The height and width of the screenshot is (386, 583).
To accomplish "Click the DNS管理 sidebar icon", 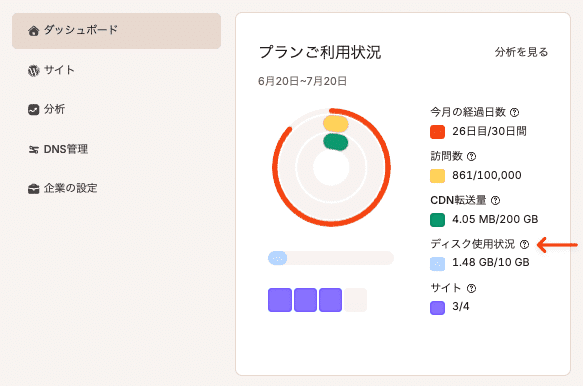I will coord(33,149).
